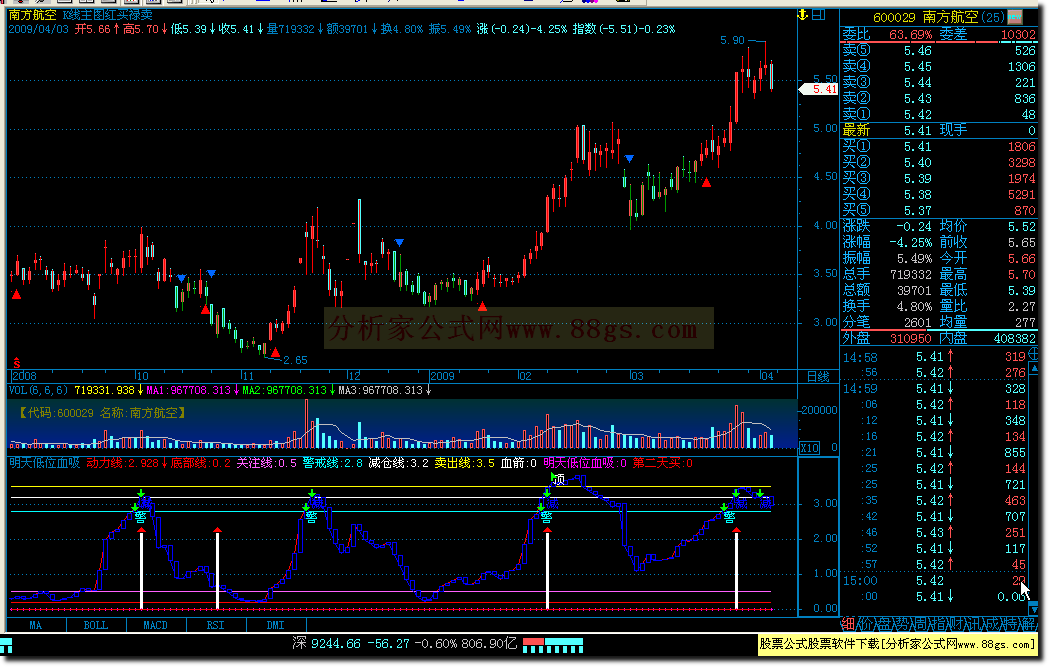The image size is (1050, 667).
Task: Select the 盘 tab in the right panel
Action: click(884, 624)
